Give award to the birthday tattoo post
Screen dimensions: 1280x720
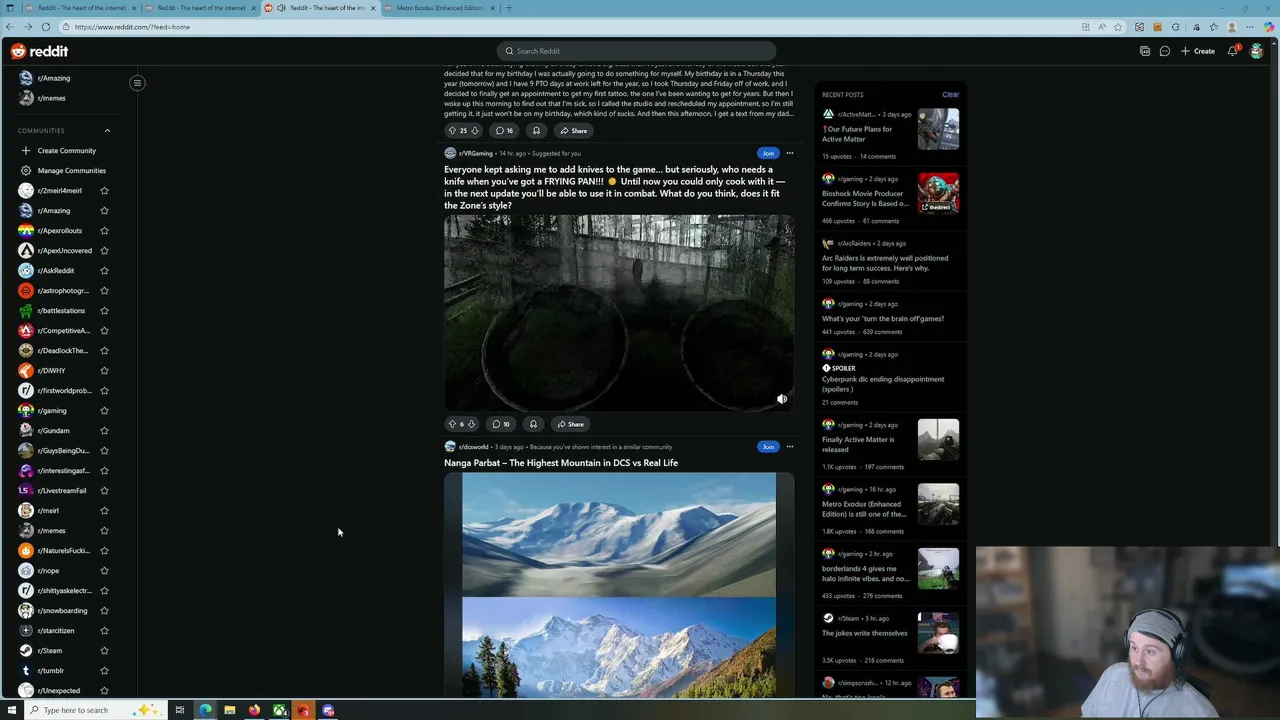tap(536, 130)
